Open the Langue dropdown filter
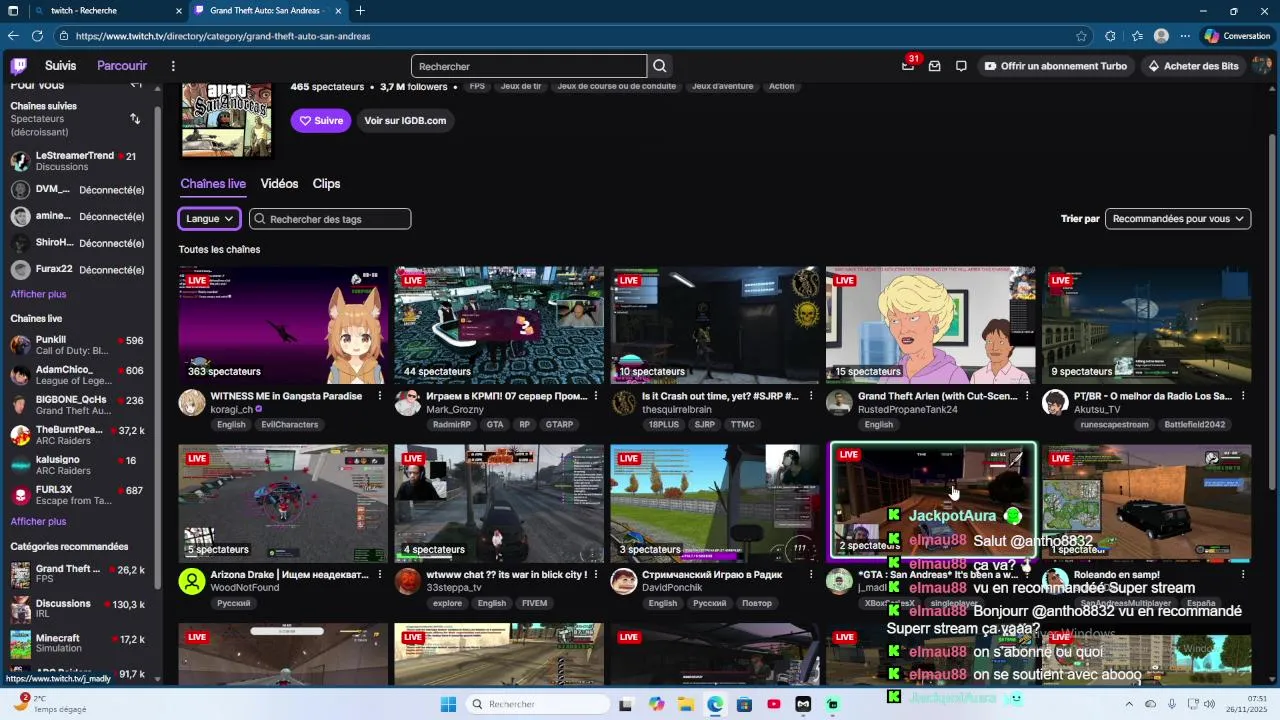 tap(210, 219)
